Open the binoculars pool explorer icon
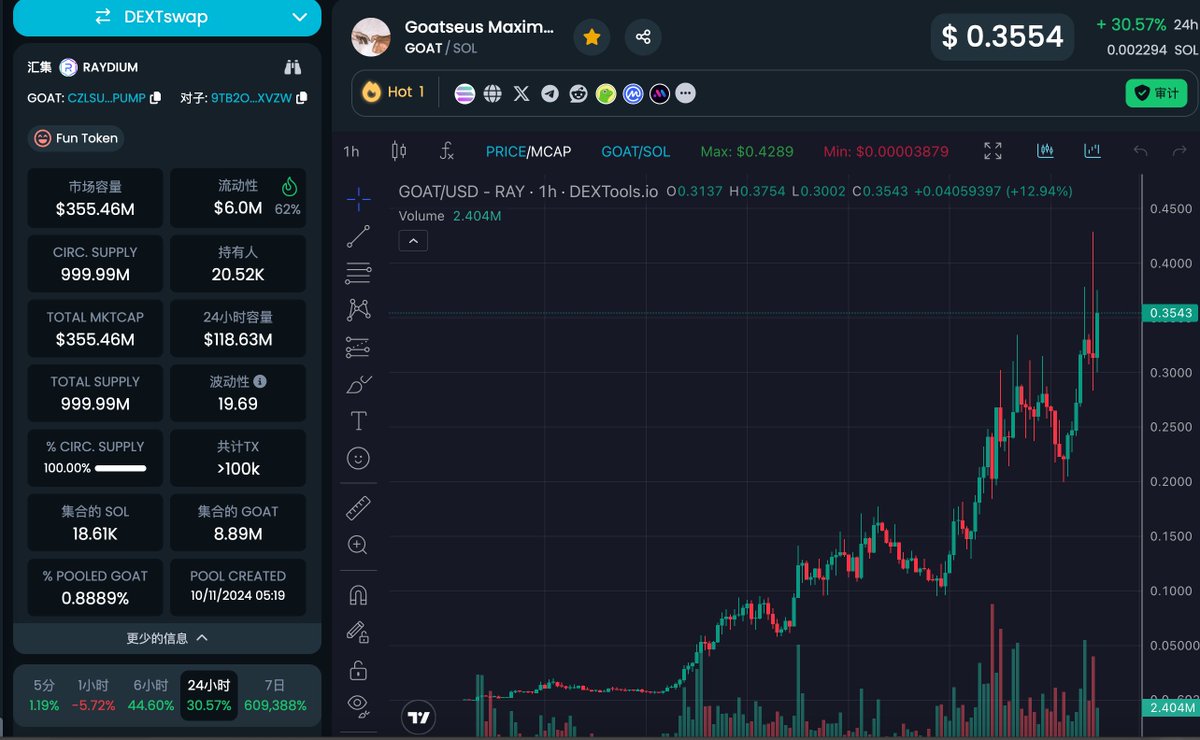 (x=293, y=67)
